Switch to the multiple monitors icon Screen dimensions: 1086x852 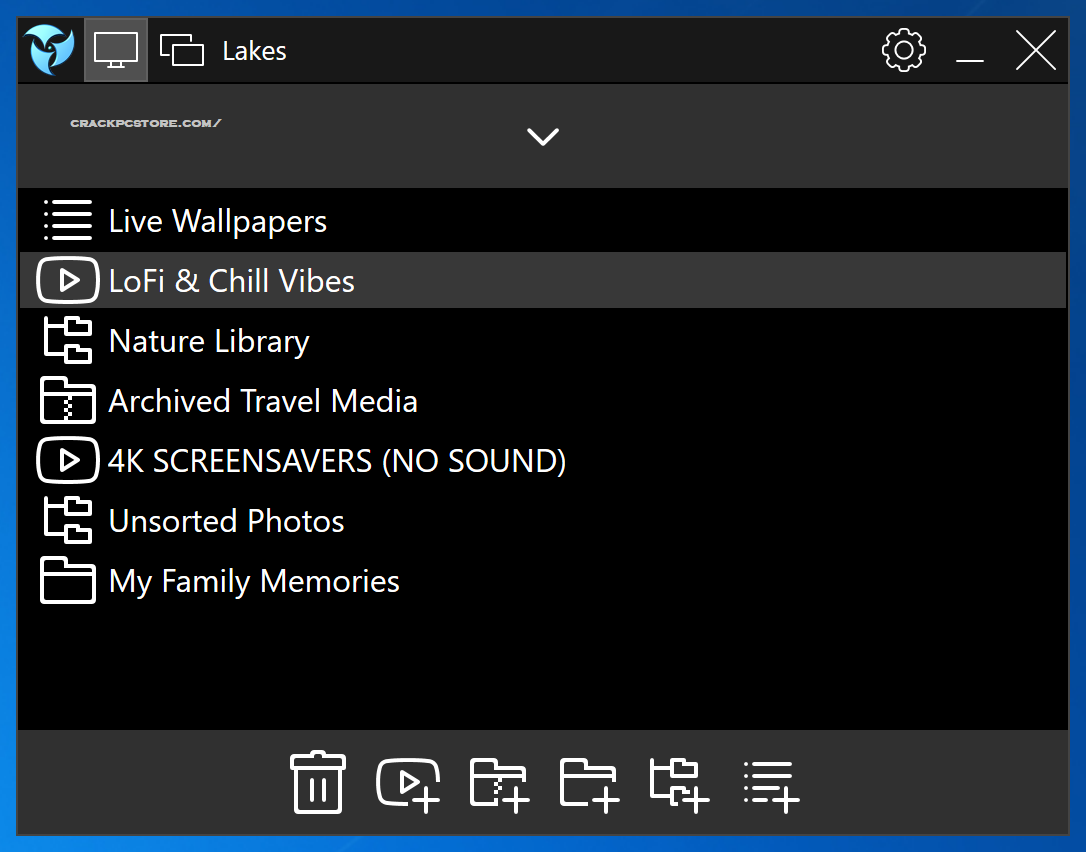coord(182,50)
